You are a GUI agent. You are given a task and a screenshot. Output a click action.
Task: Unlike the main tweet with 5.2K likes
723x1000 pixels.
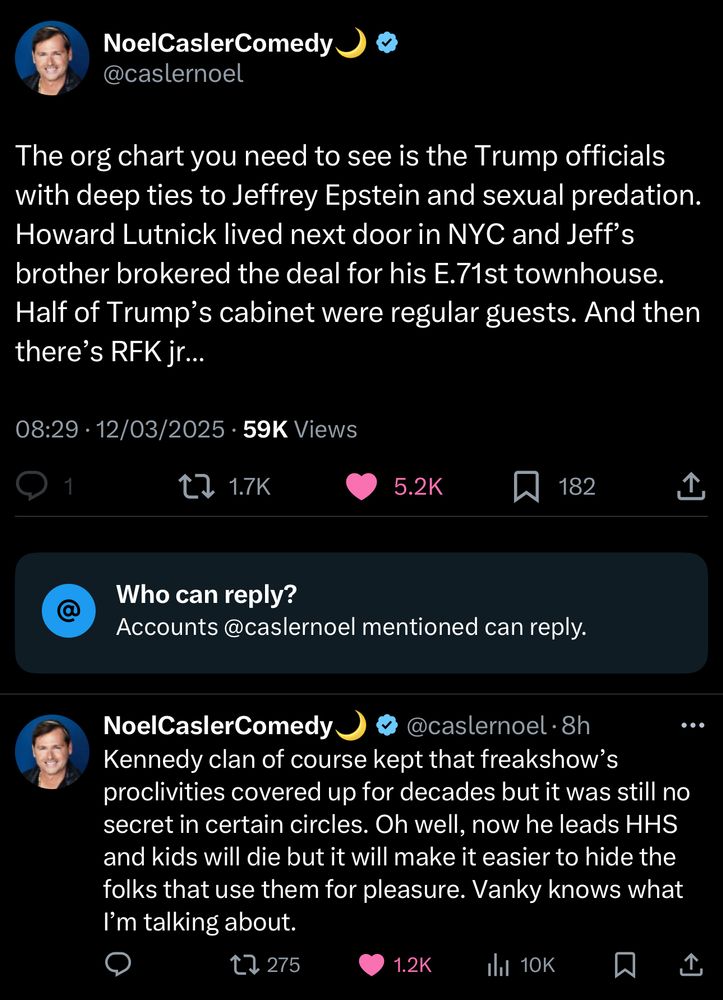click(x=361, y=486)
